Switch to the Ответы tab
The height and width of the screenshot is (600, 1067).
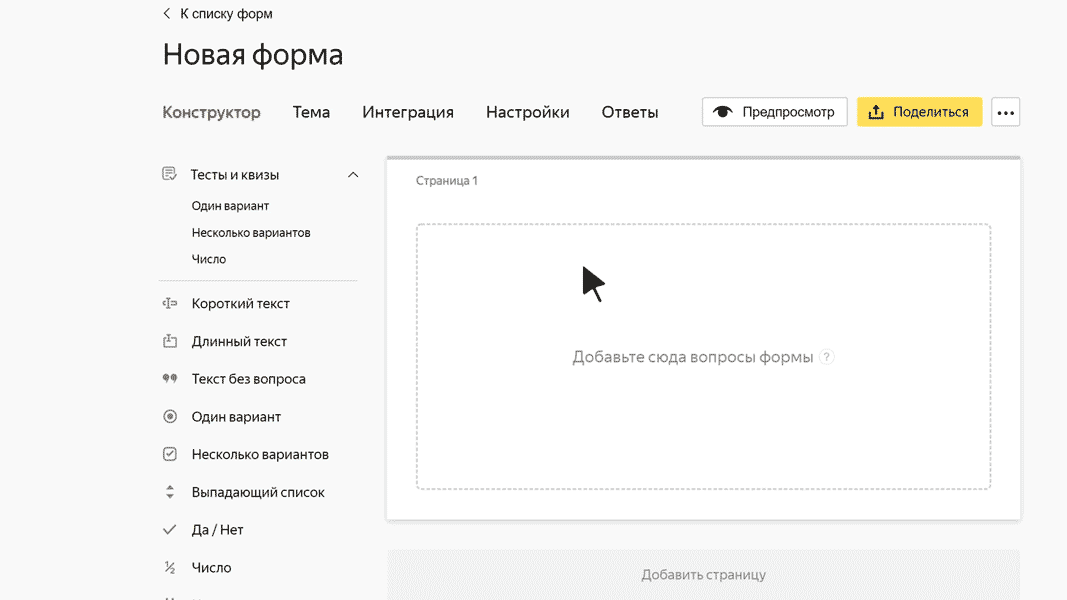click(629, 112)
